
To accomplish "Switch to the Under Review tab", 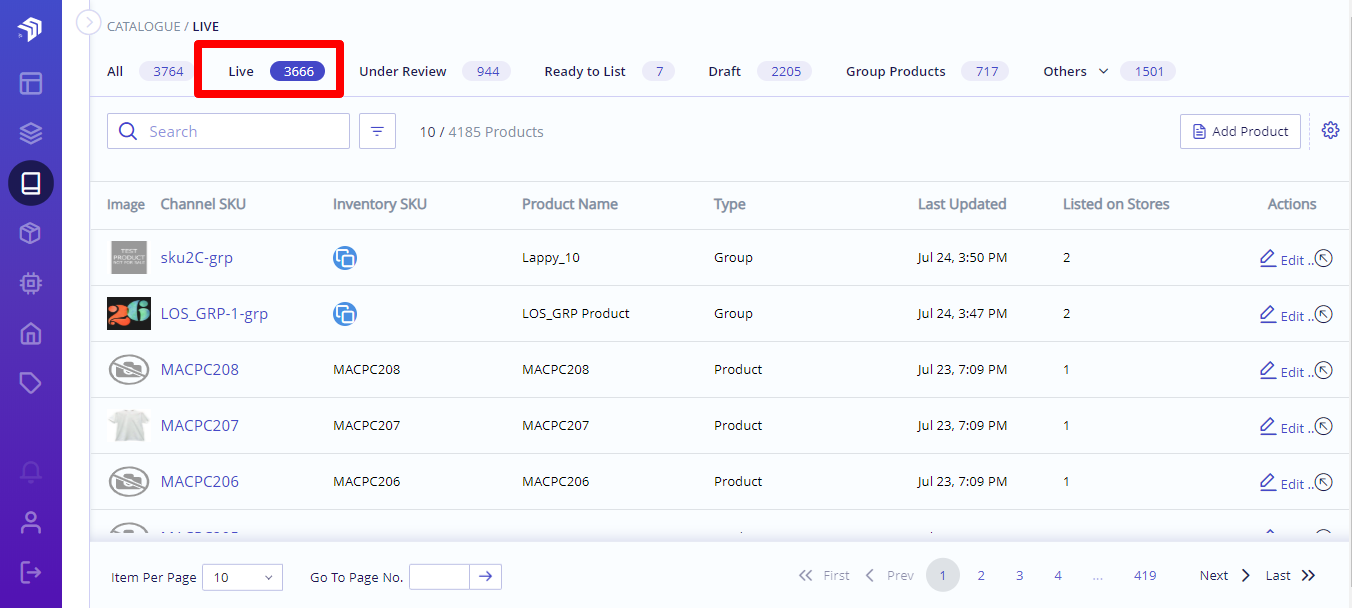I will point(403,71).
